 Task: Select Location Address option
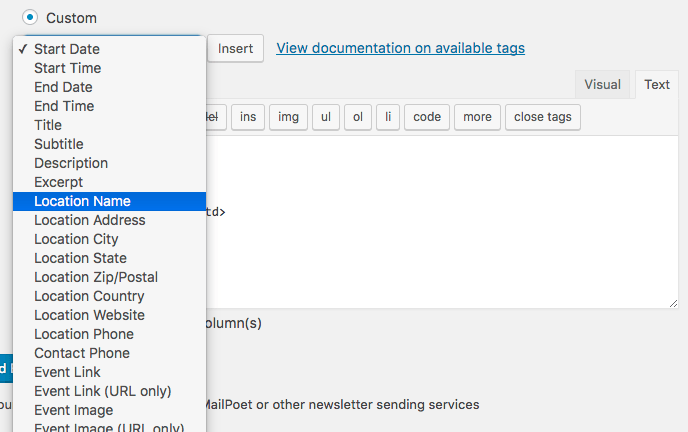109,220
